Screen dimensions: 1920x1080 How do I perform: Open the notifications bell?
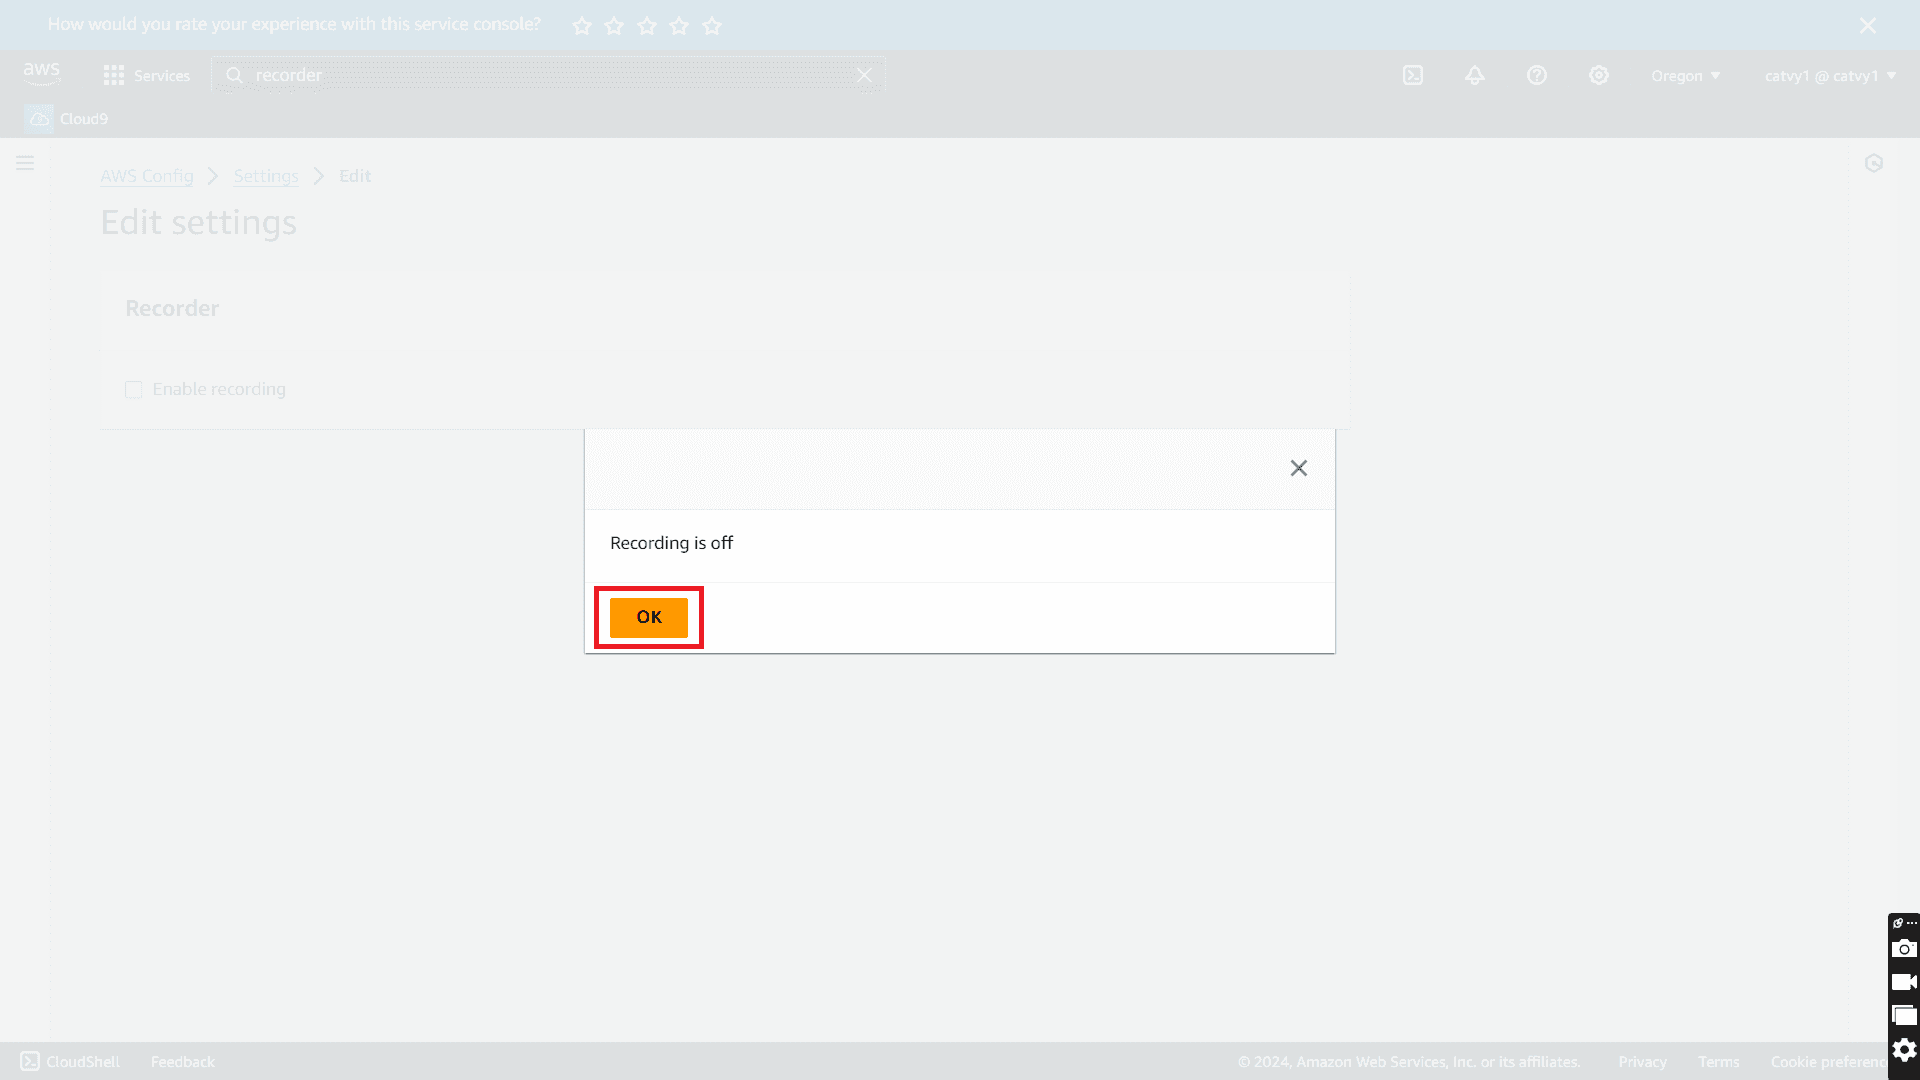click(x=1474, y=75)
